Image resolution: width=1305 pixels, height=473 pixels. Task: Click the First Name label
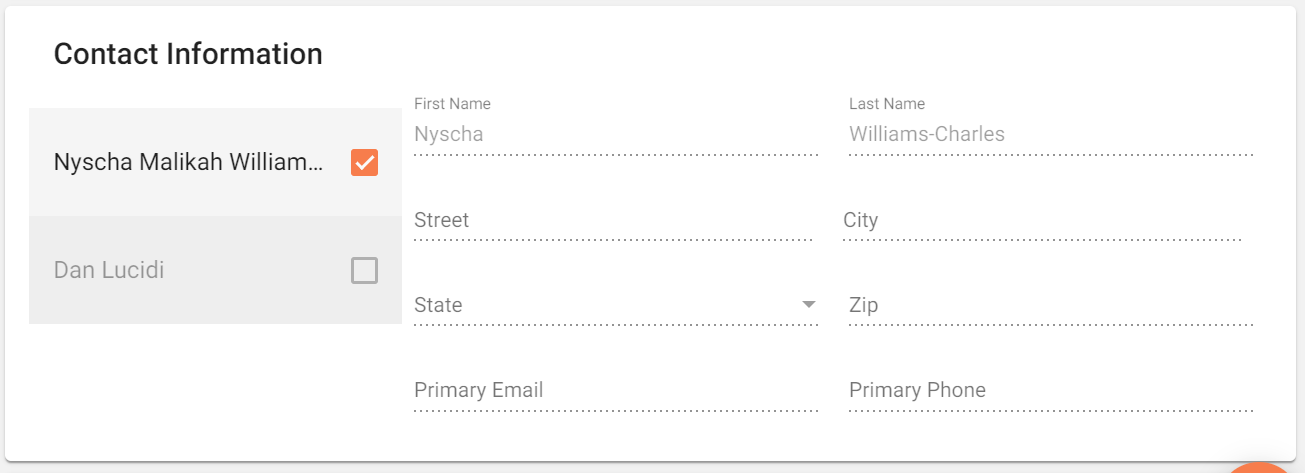(452, 104)
